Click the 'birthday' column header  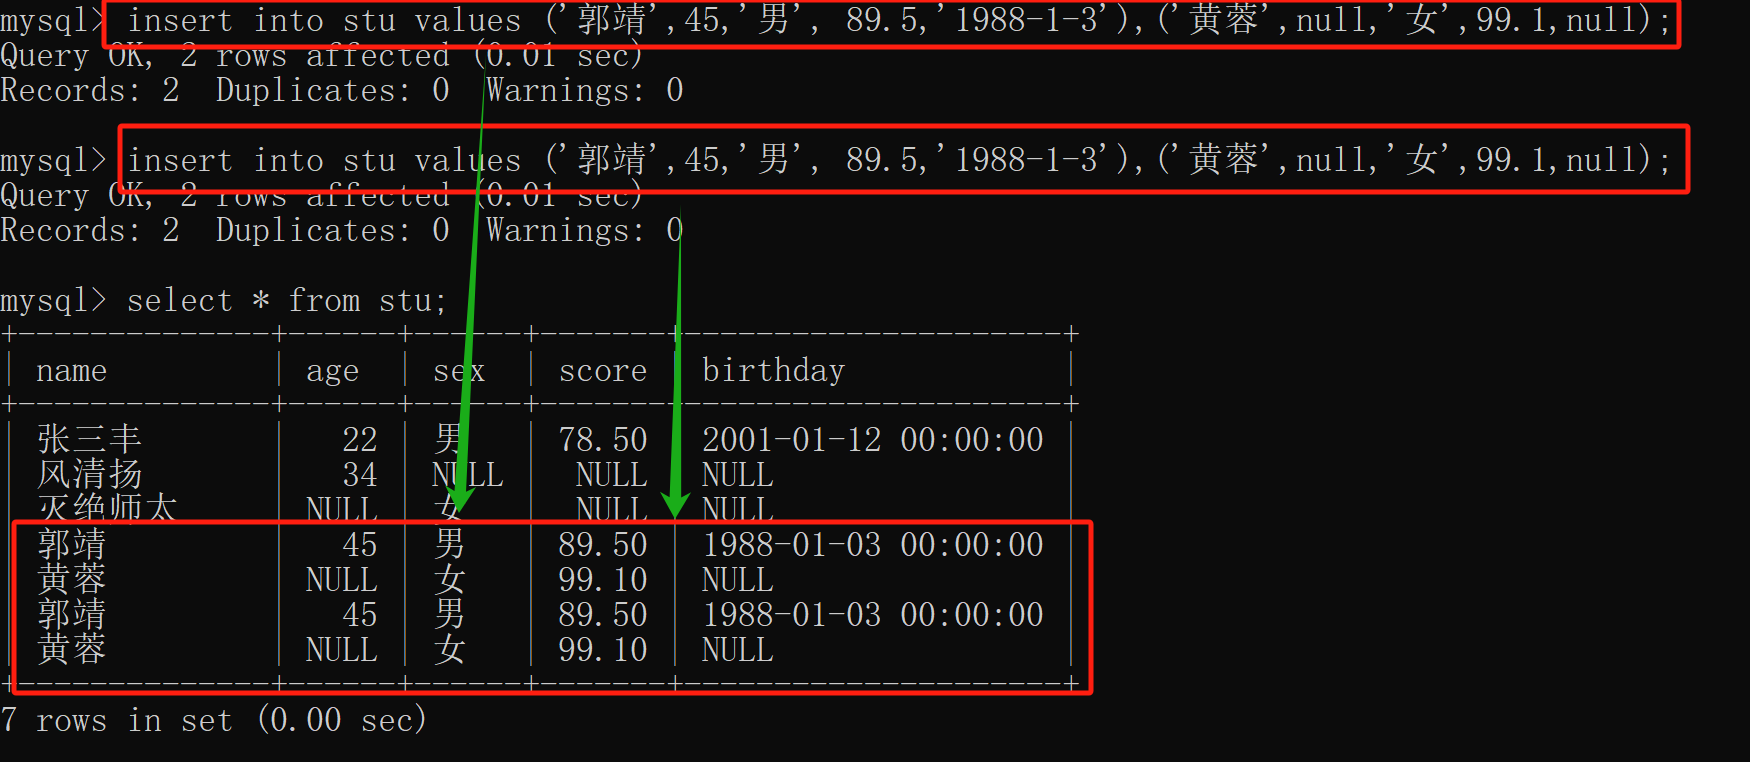pos(773,371)
